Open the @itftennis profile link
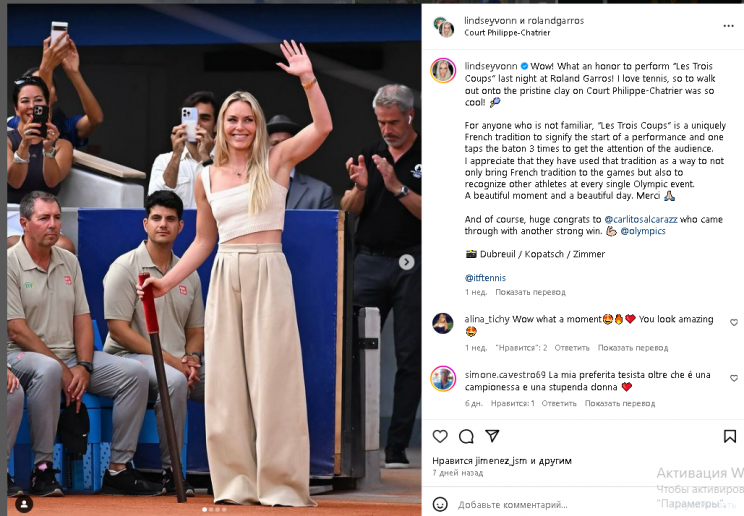Viewport: 744px width, 516px height. [485, 278]
